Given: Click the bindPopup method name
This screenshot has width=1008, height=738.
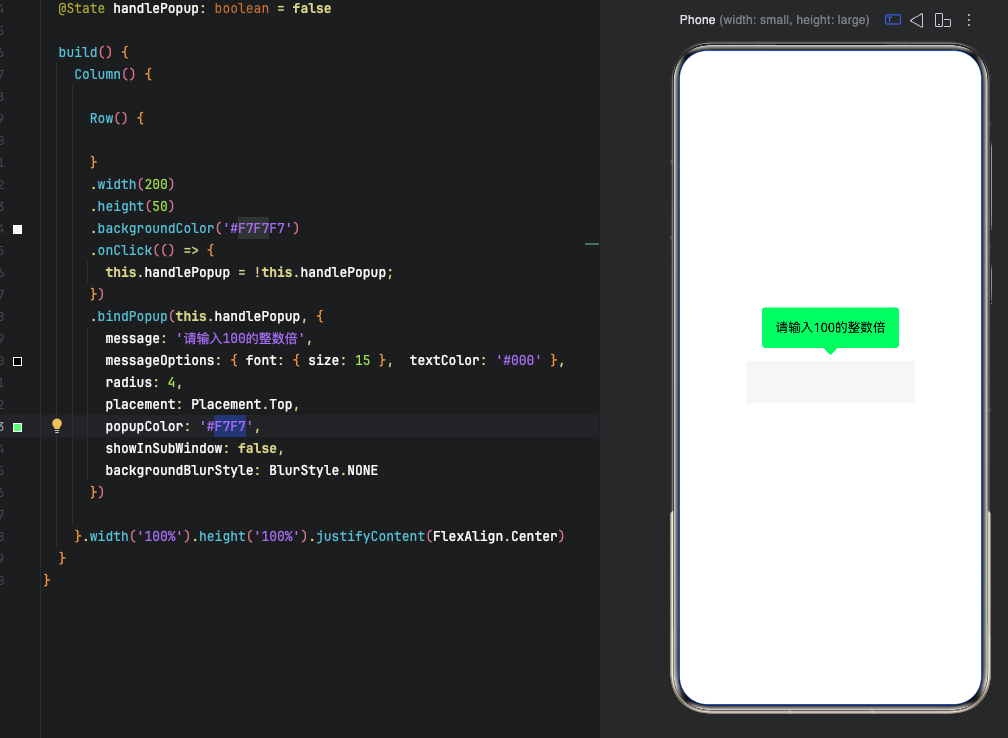Looking at the screenshot, I should pos(132,316).
